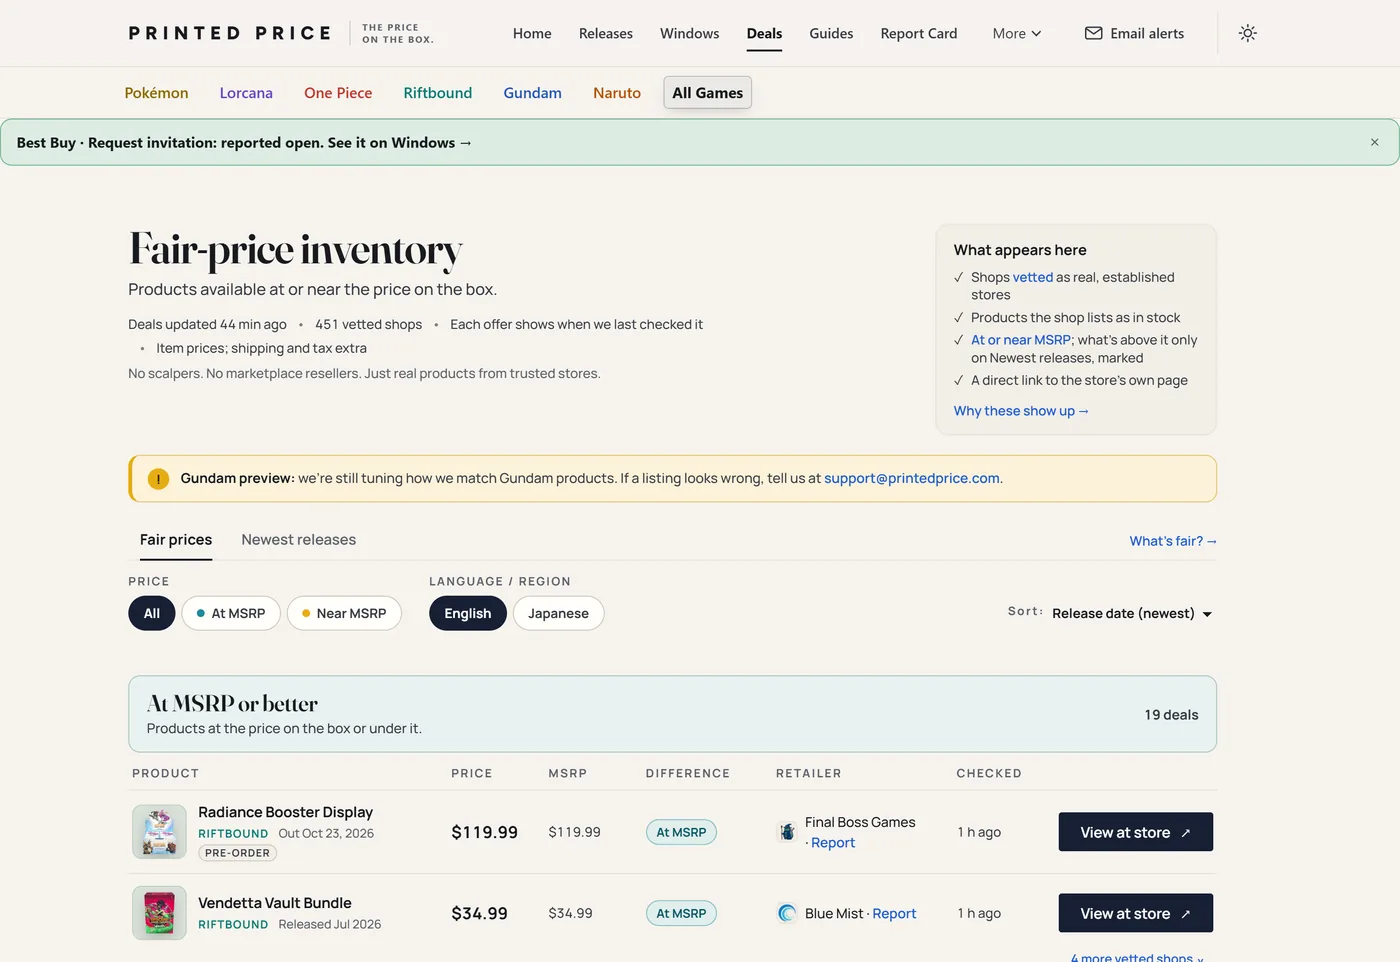Report the Blue Mist listing
Image resolution: width=1400 pixels, height=962 pixels.
(894, 913)
